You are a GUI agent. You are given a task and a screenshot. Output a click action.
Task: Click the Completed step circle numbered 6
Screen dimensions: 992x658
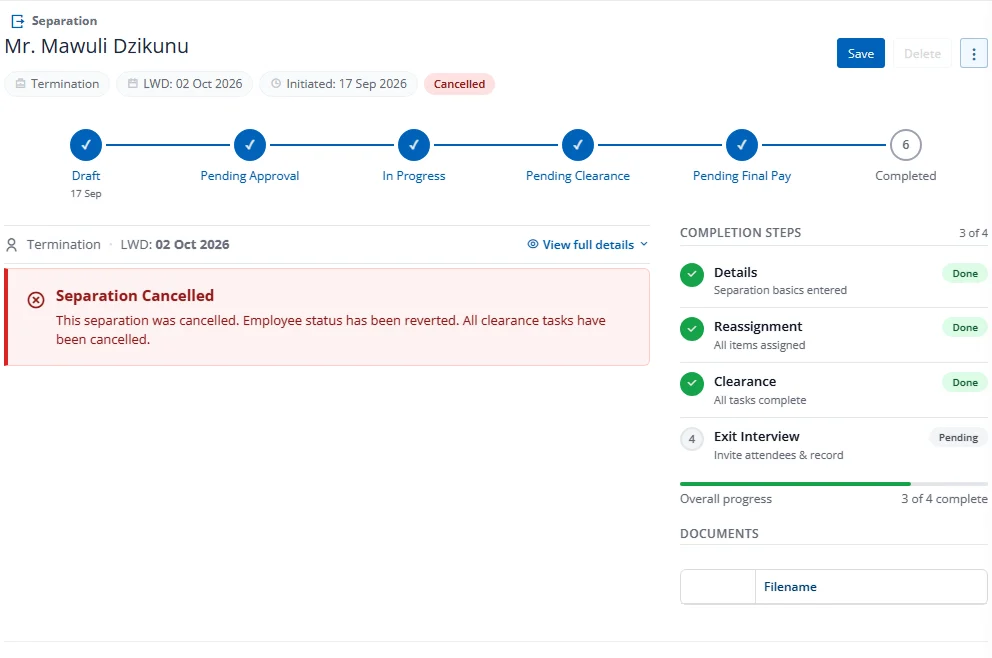[905, 145]
